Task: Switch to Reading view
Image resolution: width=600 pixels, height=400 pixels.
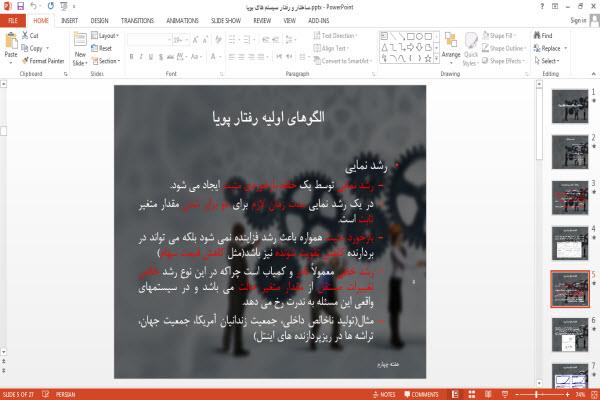Action: (x=488, y=395)
